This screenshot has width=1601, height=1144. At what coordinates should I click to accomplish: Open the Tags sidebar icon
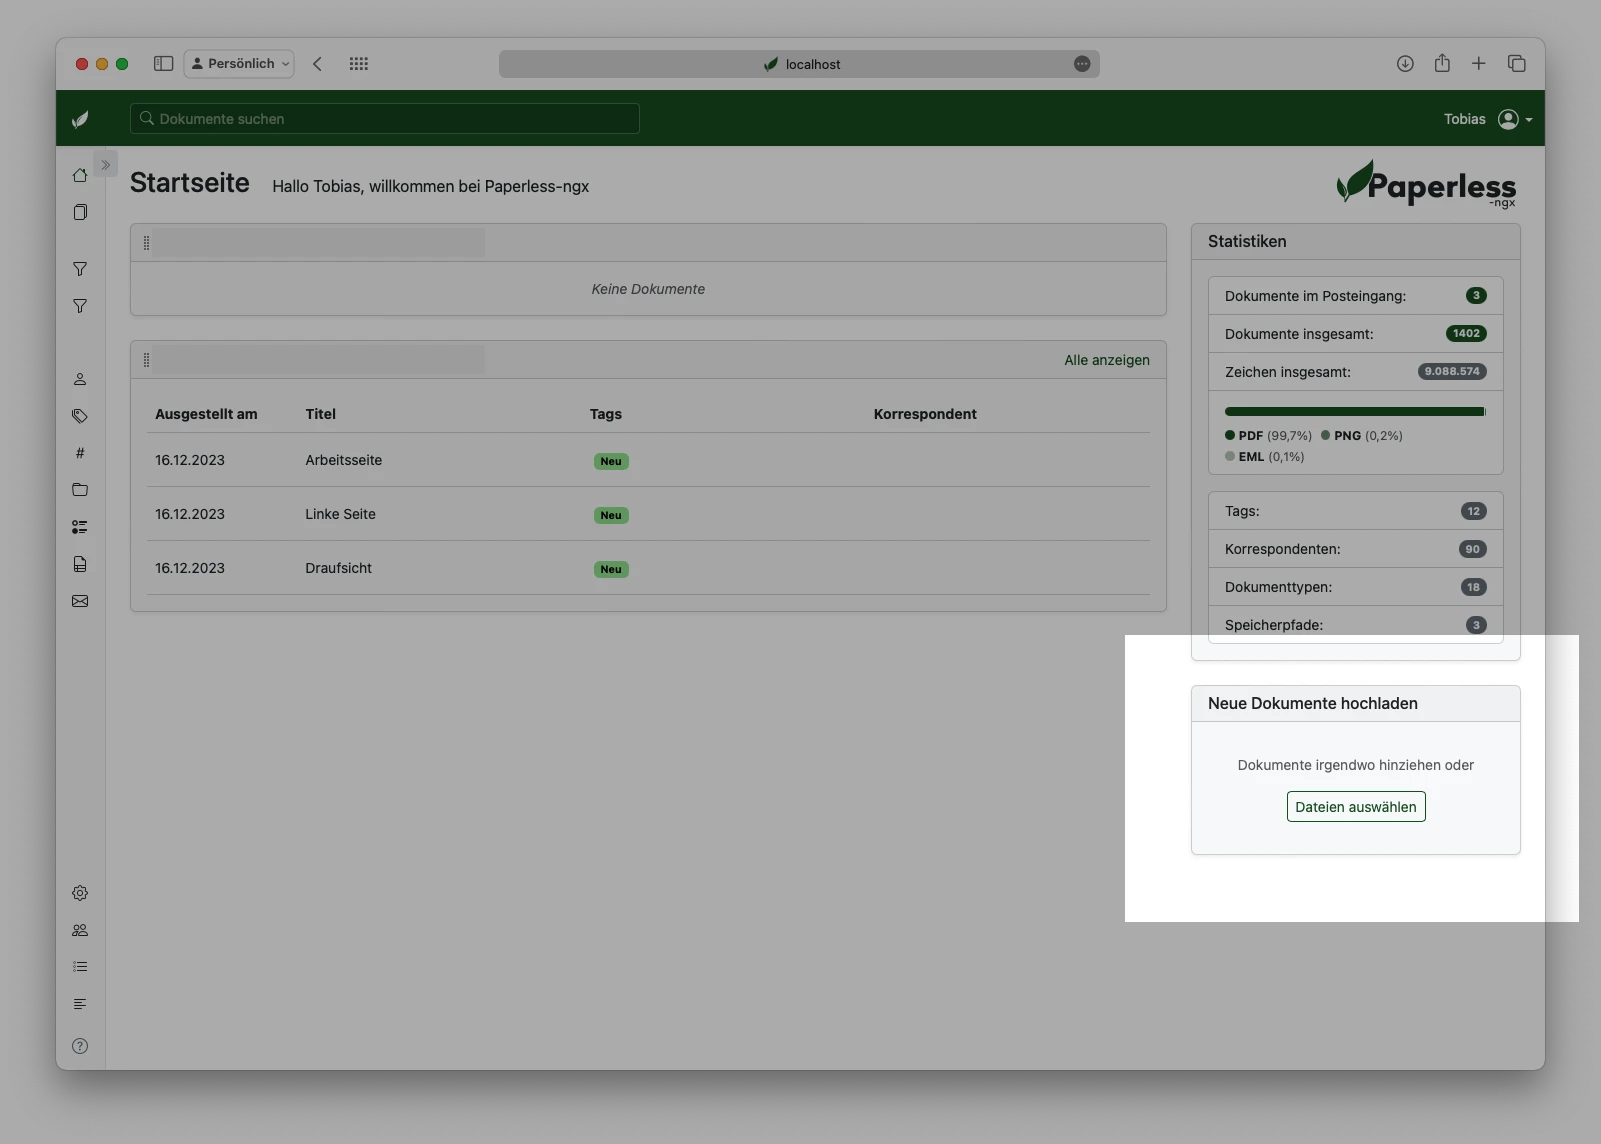click(80, 416)
